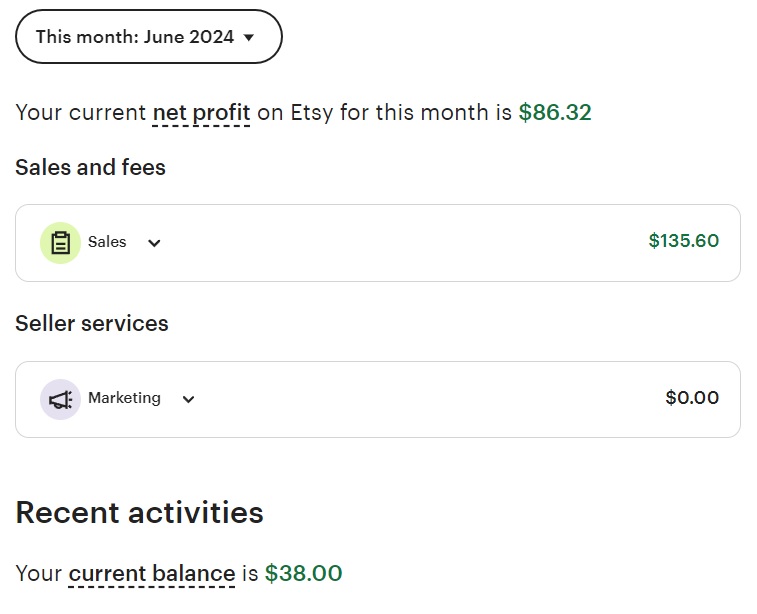757x614 pixels.
Task: Expand the Marketing row chevron
Action: click(x=188, y=399)
